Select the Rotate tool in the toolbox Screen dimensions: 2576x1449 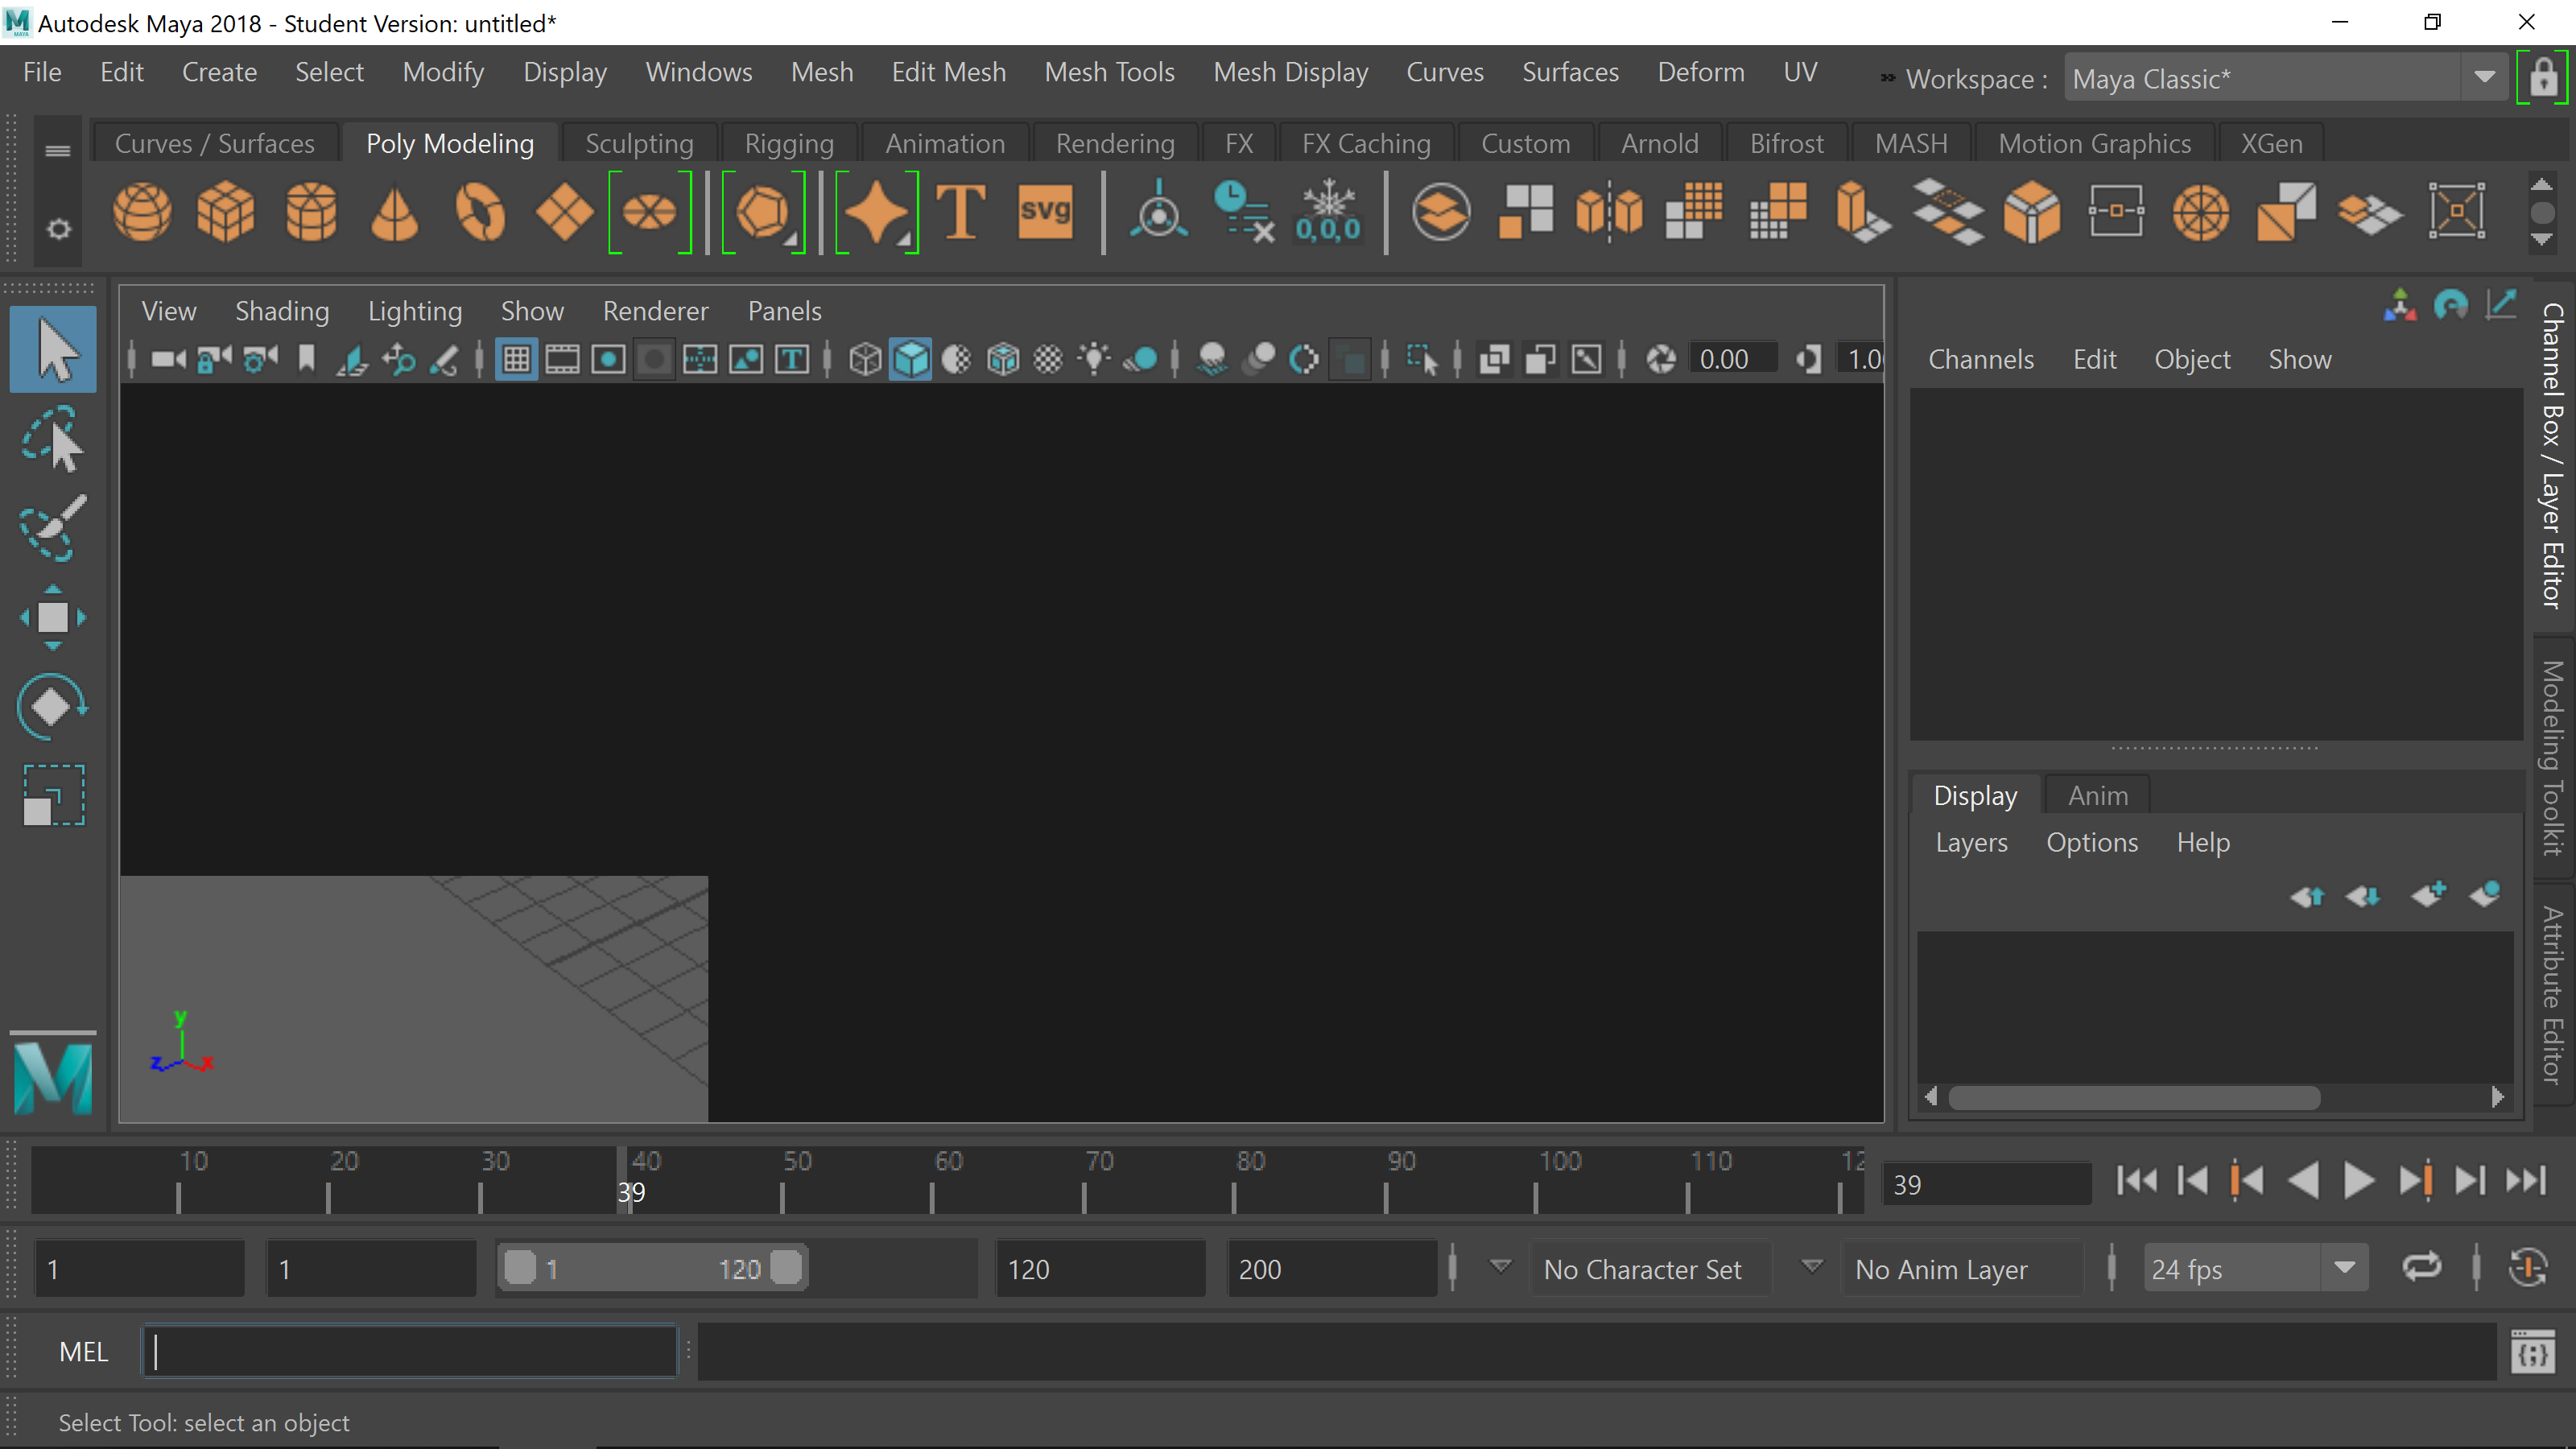52,707
